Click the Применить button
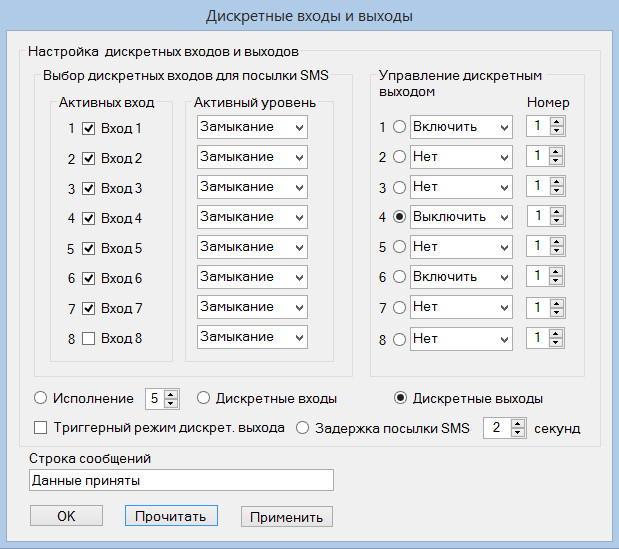 coord(287,517)
